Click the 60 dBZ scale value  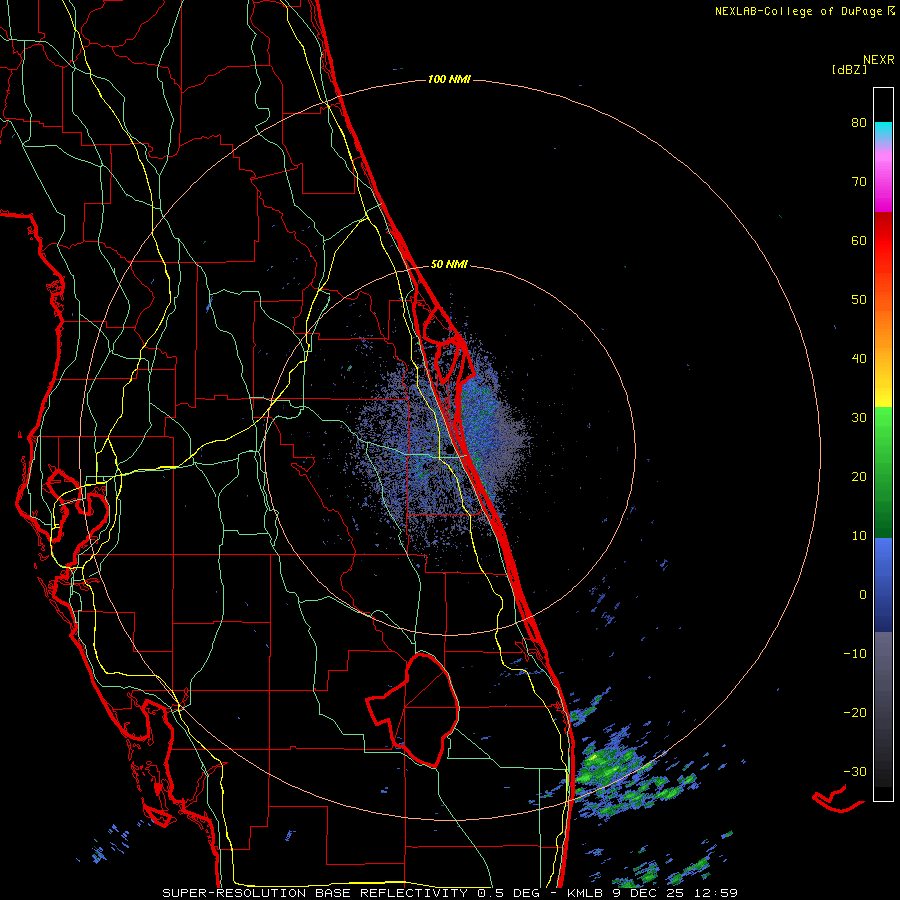point(859,241)
